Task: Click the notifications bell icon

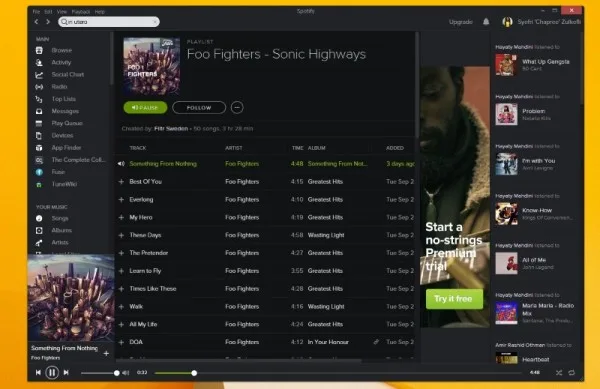Action: 486,22
